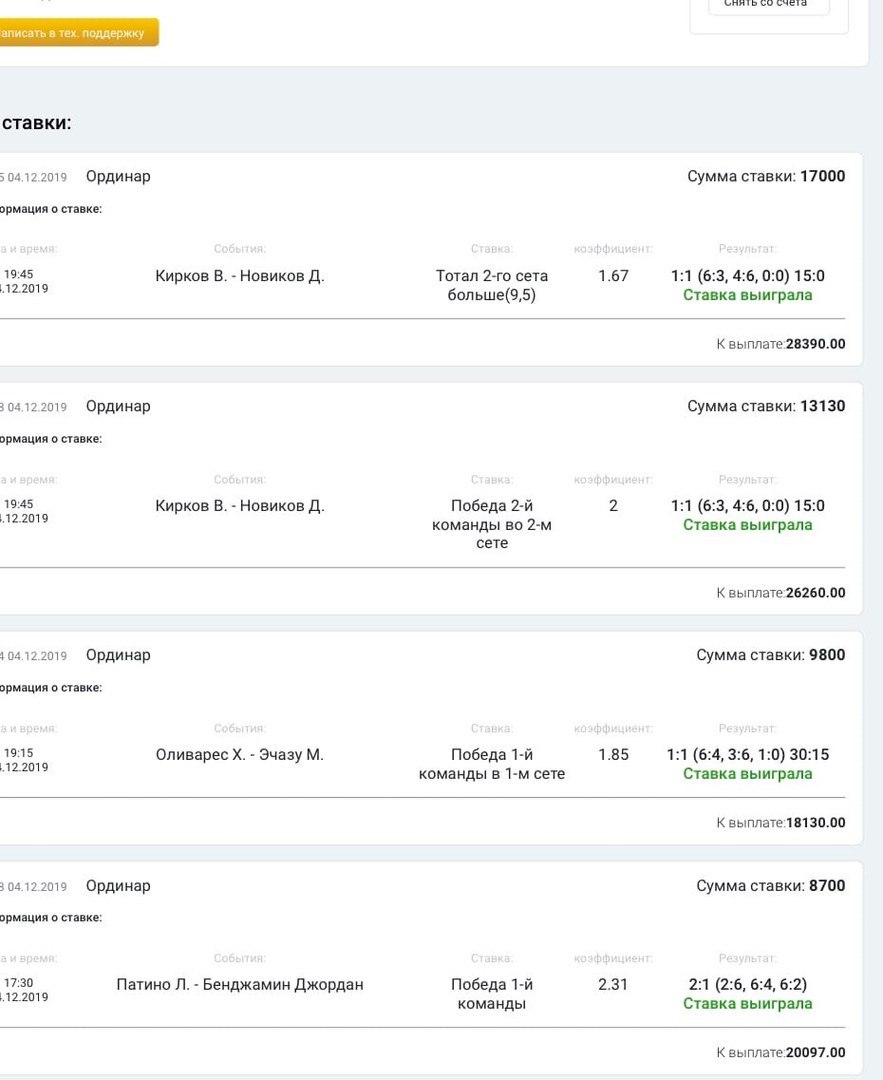Click the payout amount 18130.00
Screen dimensions: 883x1080
click(x=815, y=823)
